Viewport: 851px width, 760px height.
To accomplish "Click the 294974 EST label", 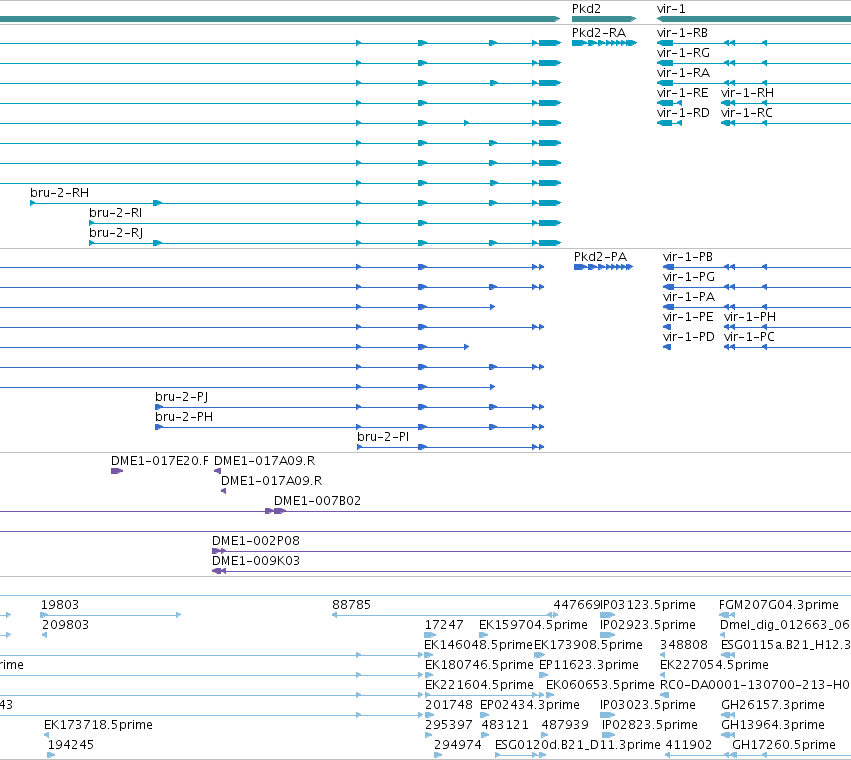I will point(458,746).
